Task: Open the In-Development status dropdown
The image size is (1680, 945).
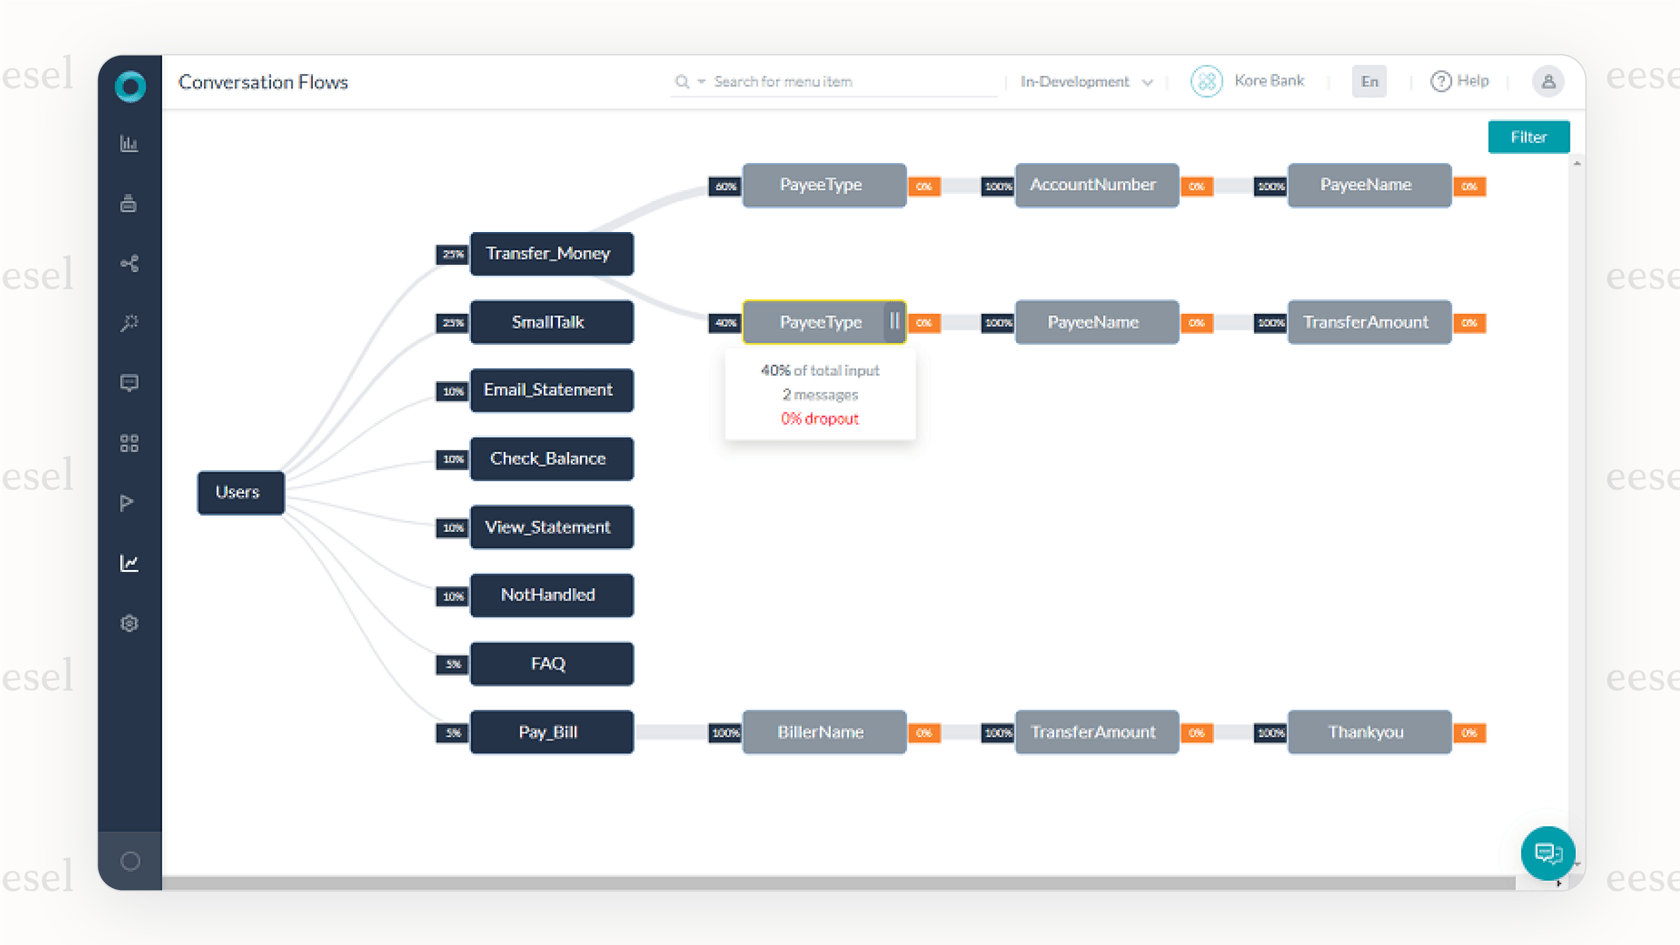Action: pos(1085,81)
